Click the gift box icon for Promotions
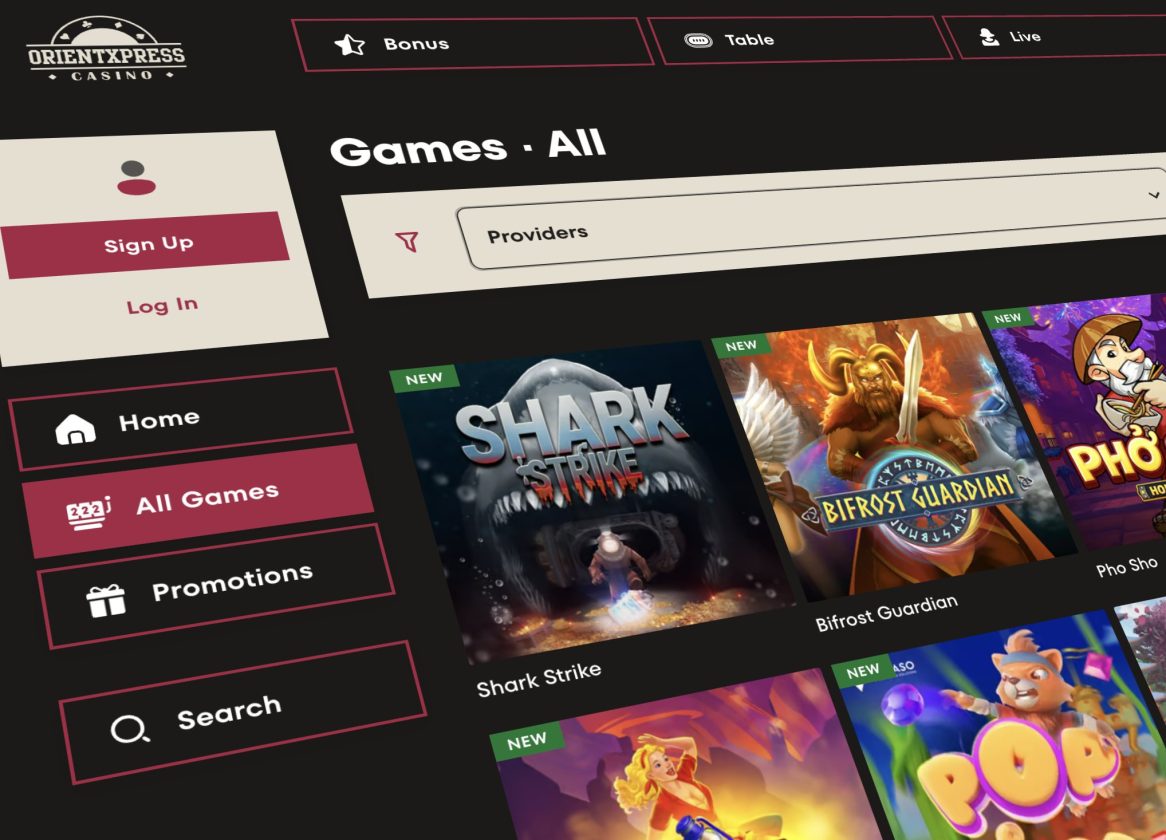1166x840 pixels. 106,601
